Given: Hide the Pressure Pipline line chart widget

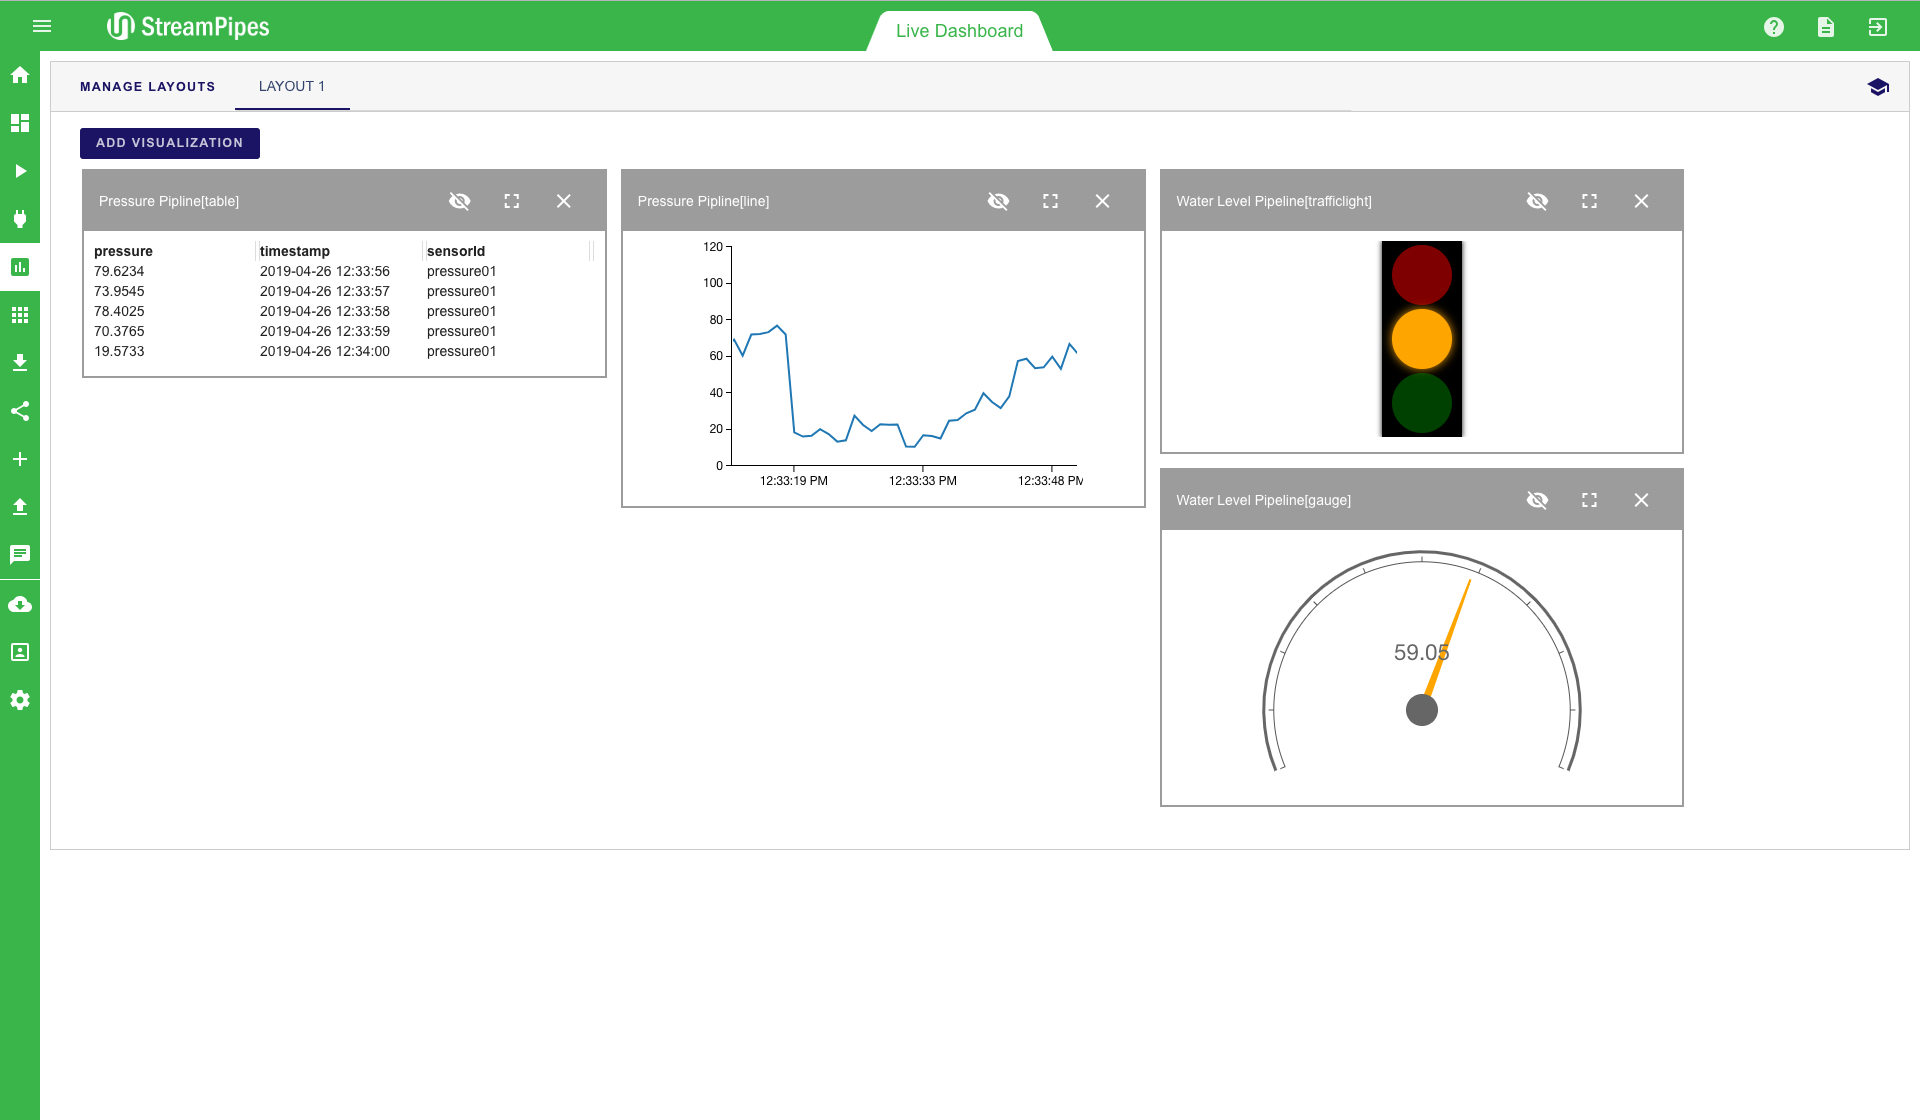Looking at the screenshot, I should tap(998, 201).
